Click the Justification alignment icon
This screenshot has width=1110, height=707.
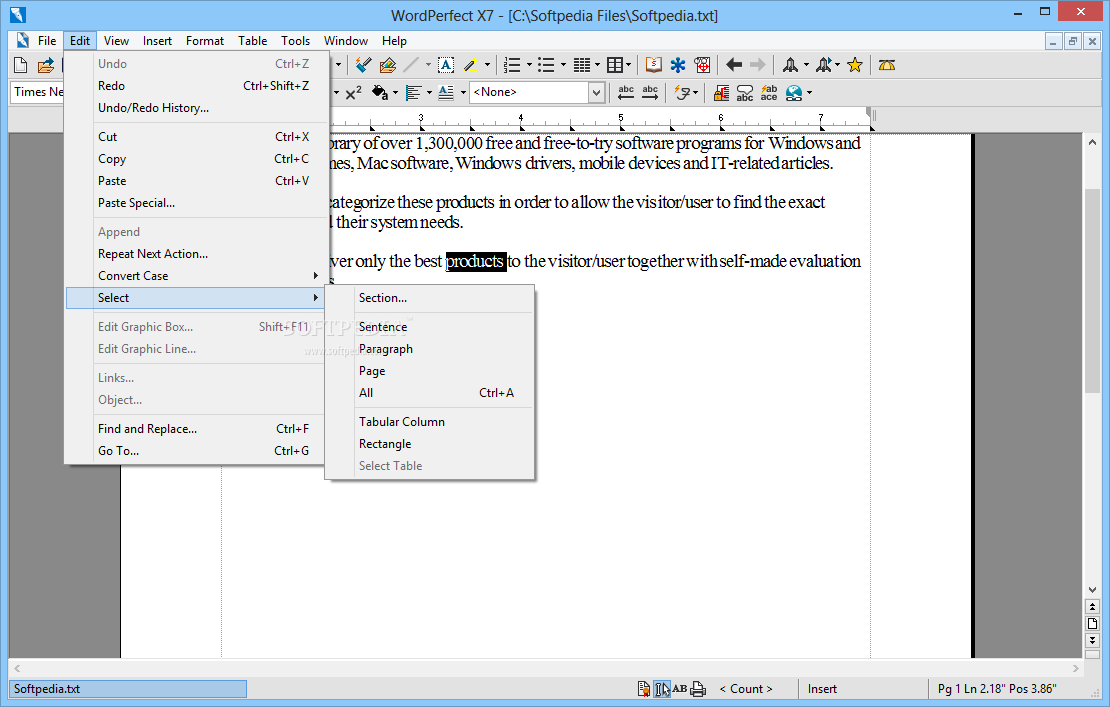tap(413, 93)
